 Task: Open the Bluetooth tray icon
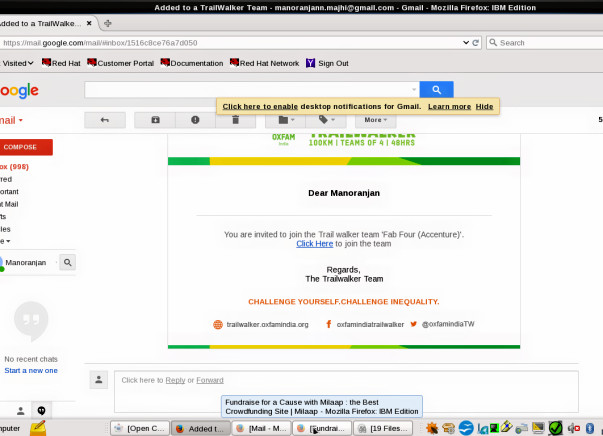coord(590,428)
